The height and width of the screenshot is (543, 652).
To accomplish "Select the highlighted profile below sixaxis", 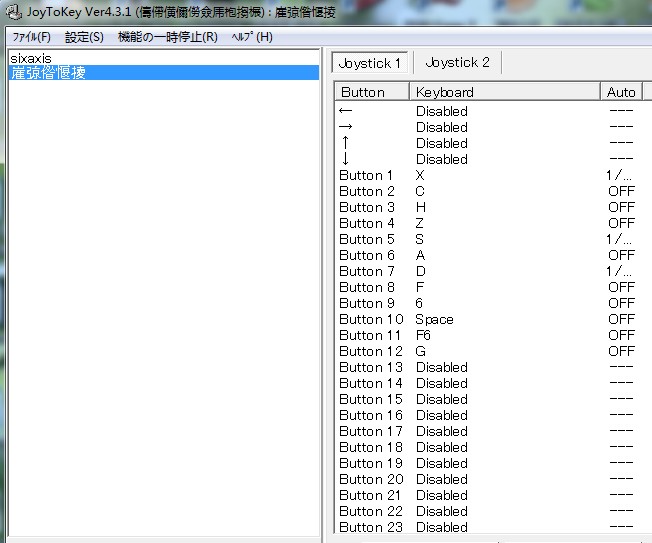I will click(48, 73).
